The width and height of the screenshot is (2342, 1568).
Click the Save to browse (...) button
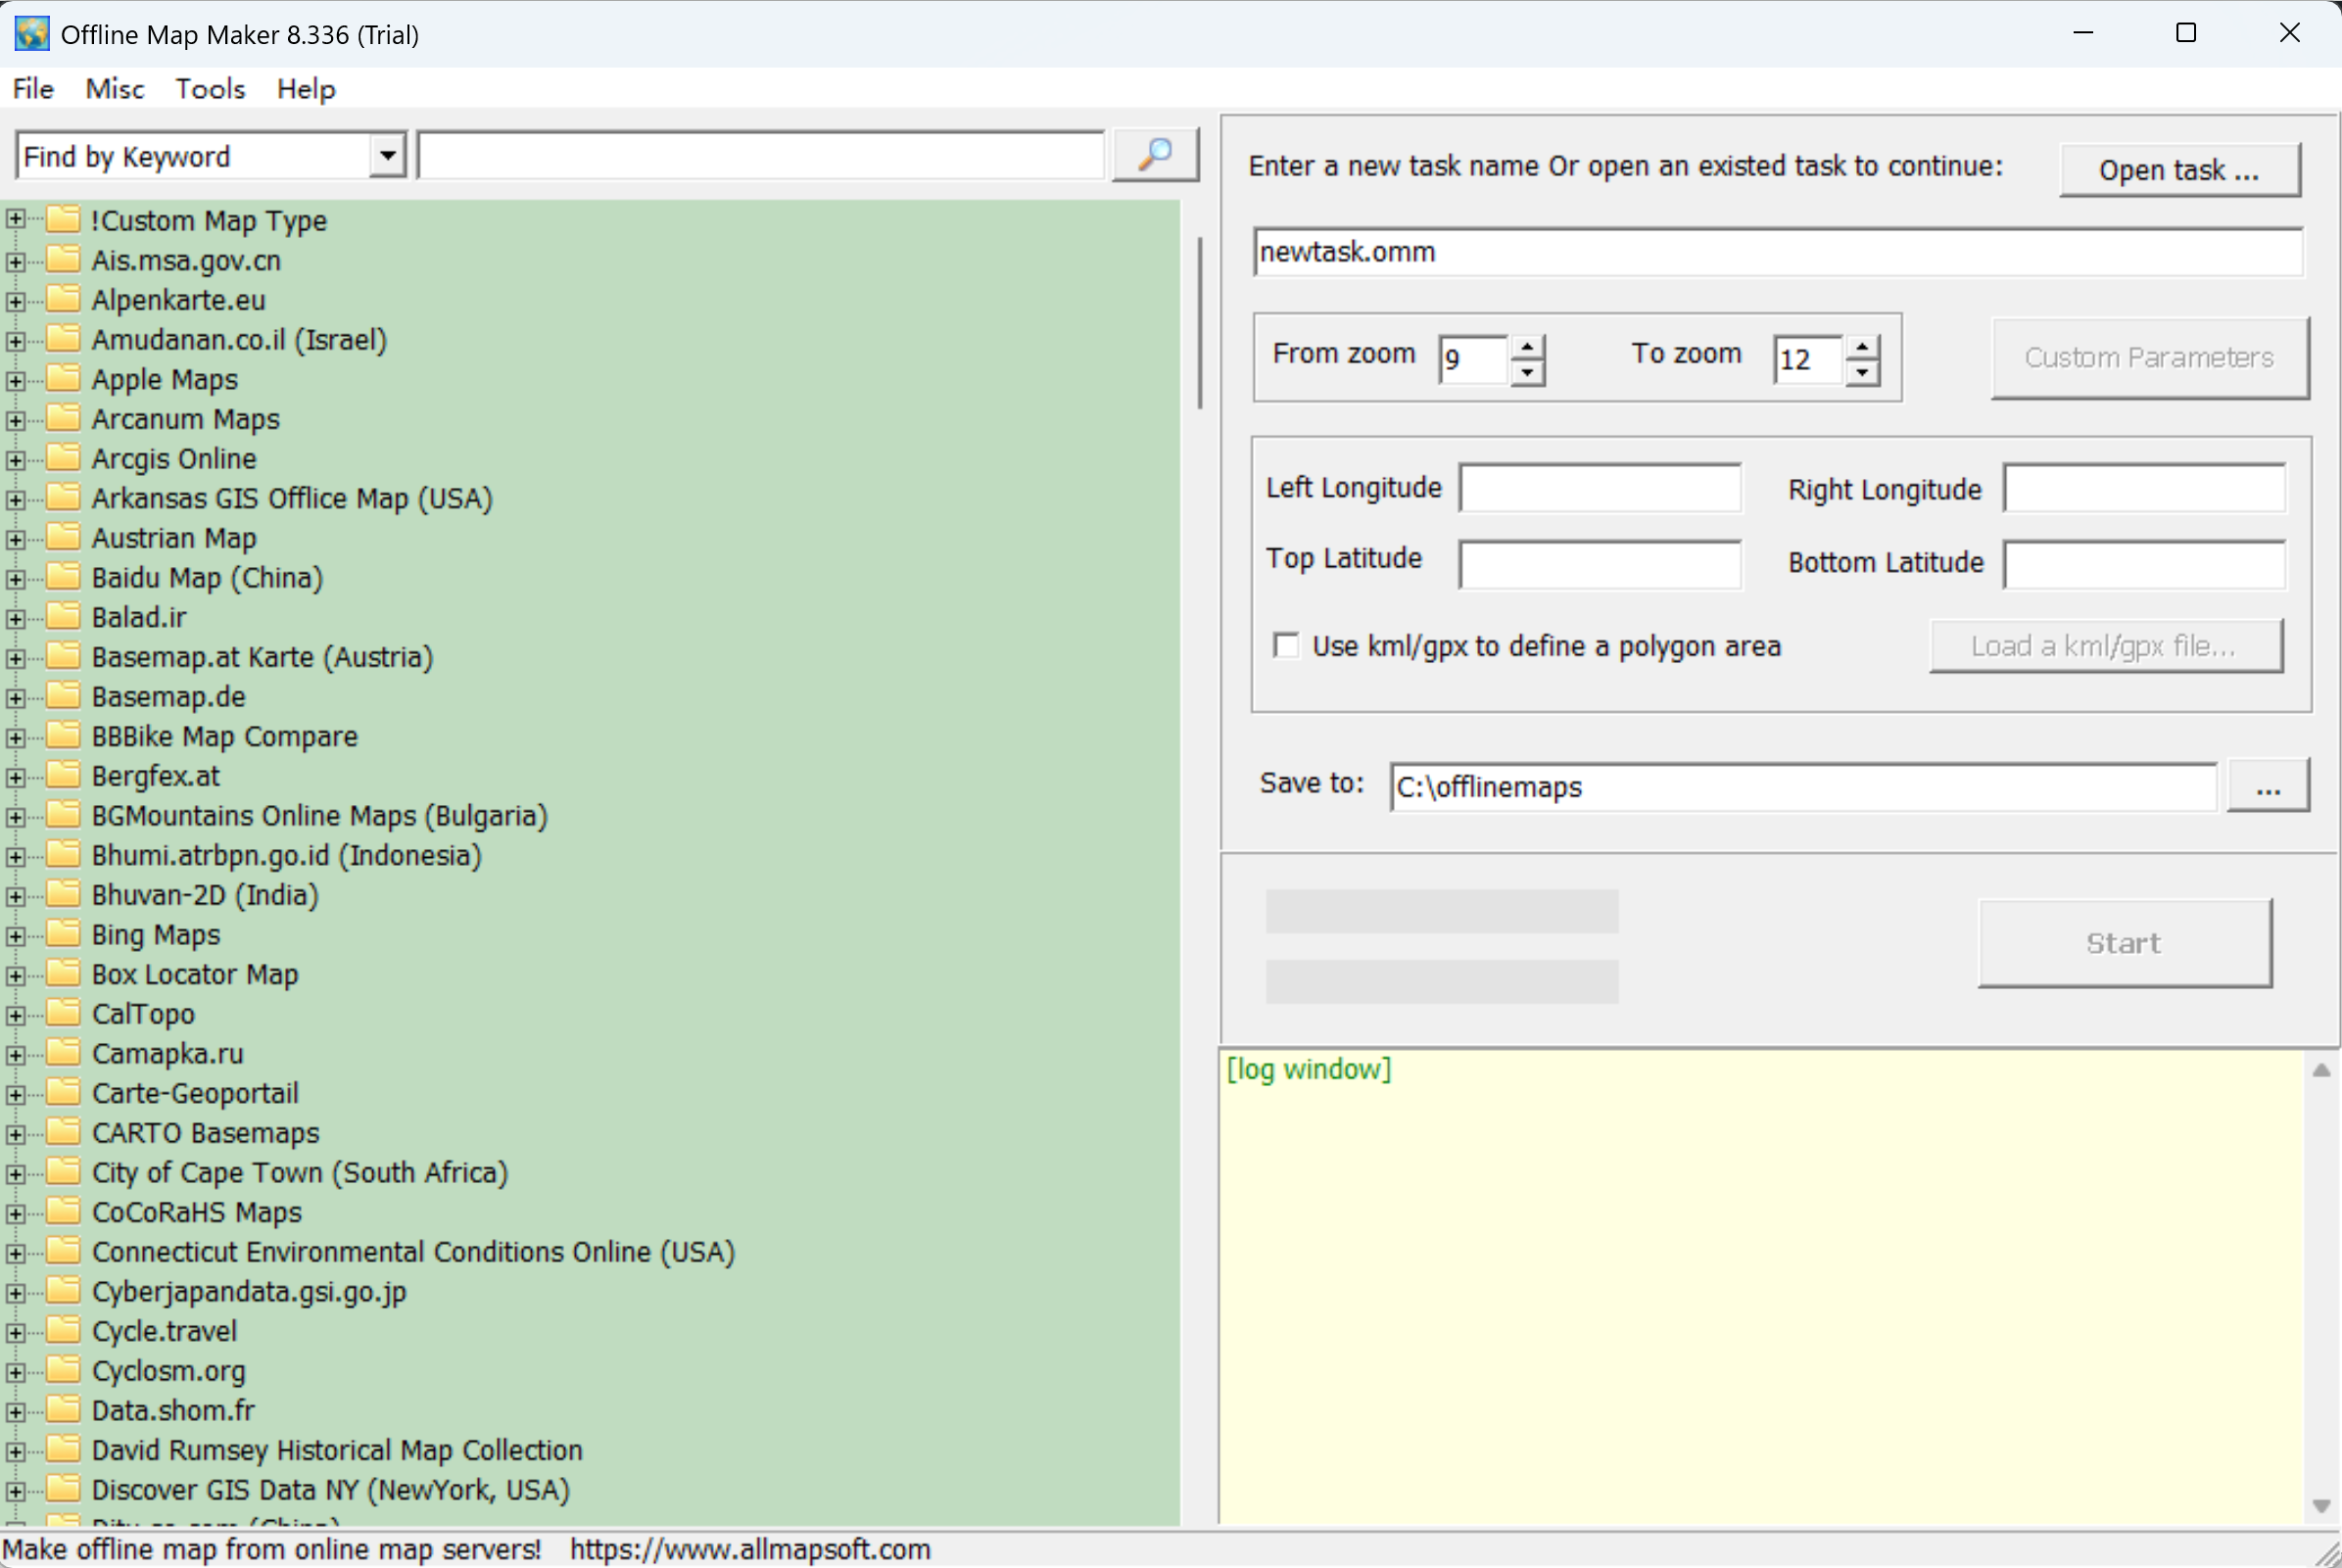pos(2268,787)
